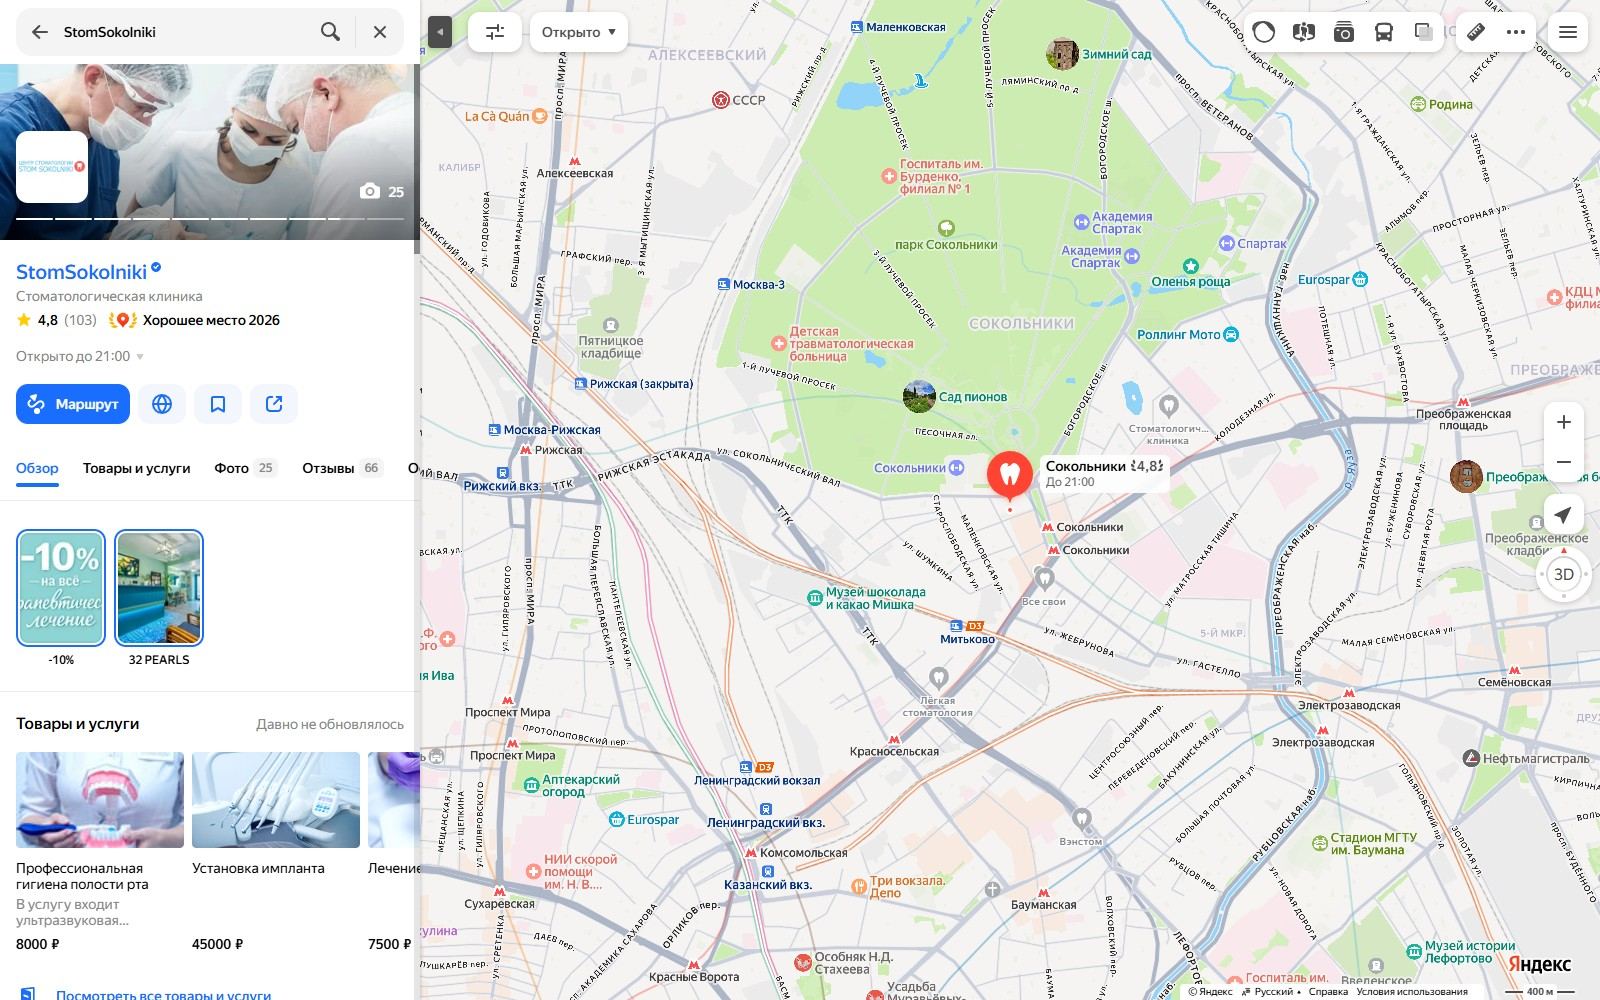Click the Товары и услуги section heading

78,723
